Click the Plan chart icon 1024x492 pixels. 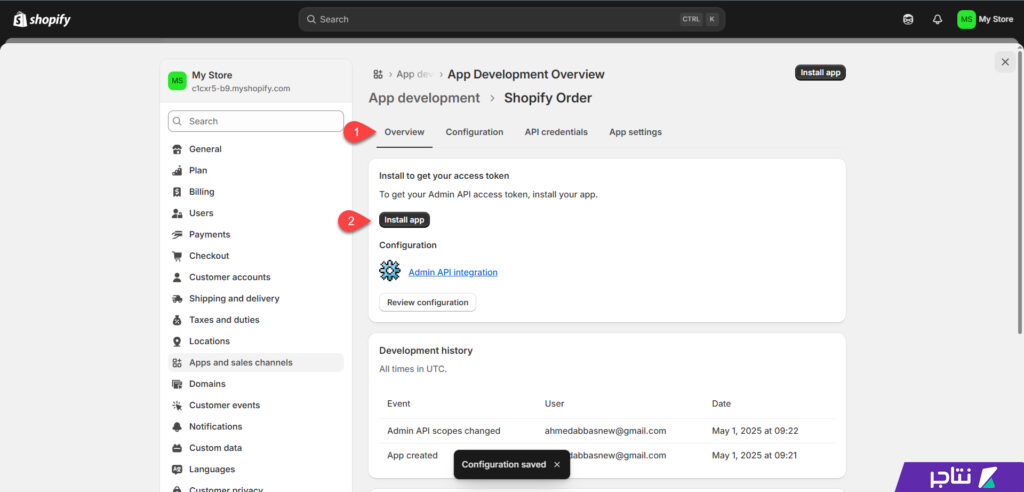click(177, 171)
